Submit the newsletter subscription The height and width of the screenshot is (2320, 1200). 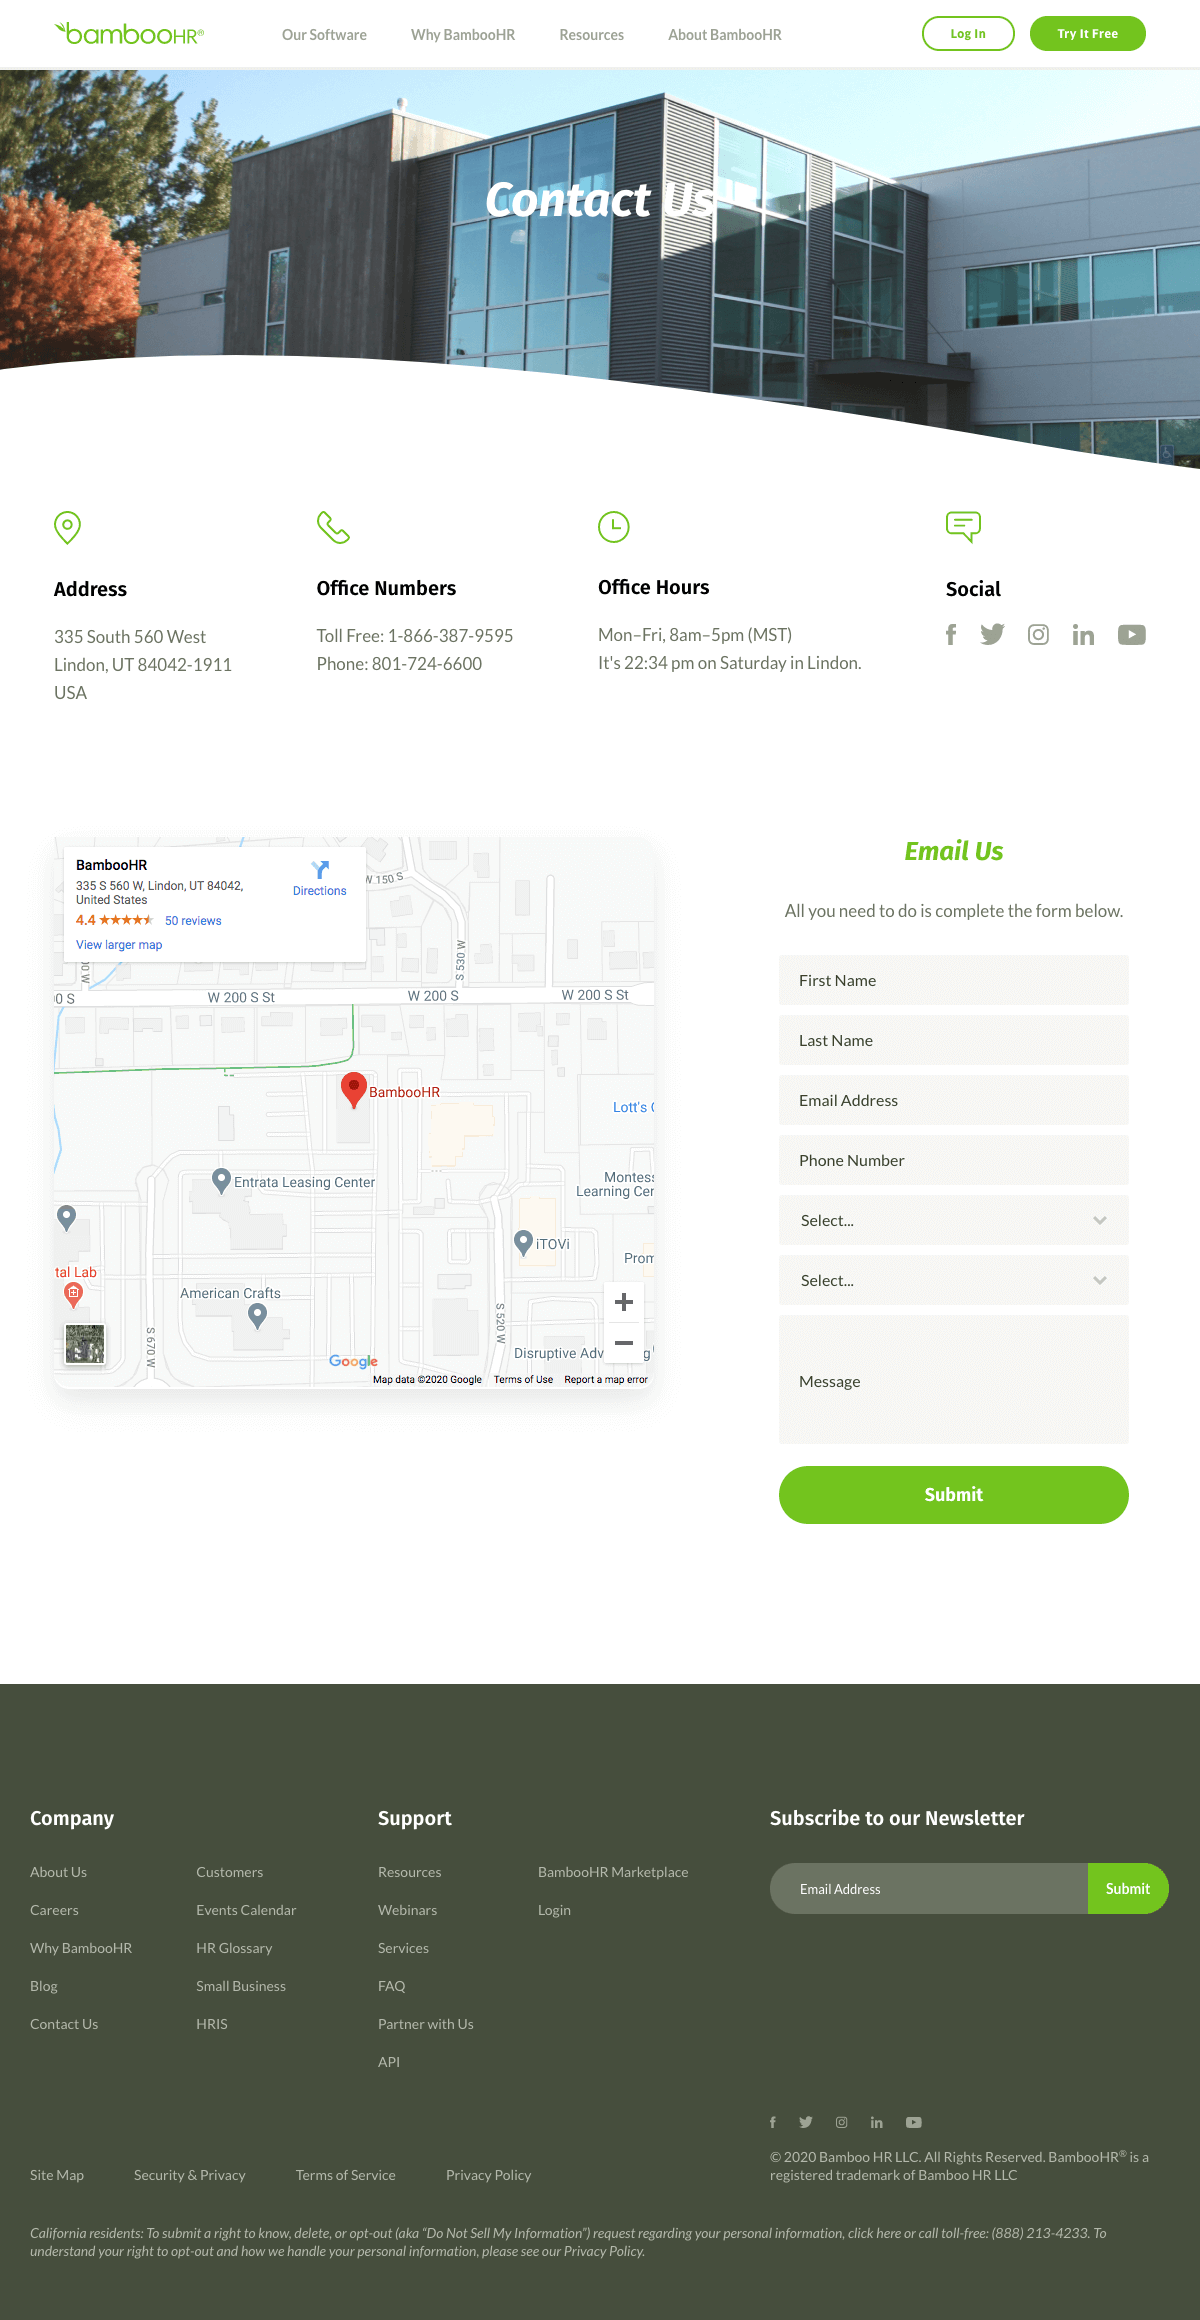(x=1128, y=1888)
